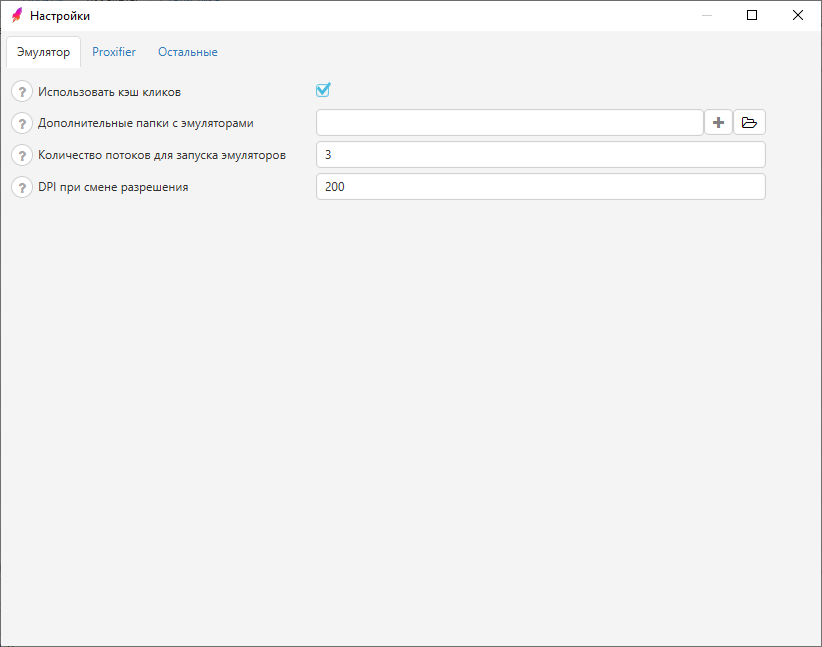Browse folders using open-folder icon
Viewport: 822px width, 647px height.
[749, 123]
